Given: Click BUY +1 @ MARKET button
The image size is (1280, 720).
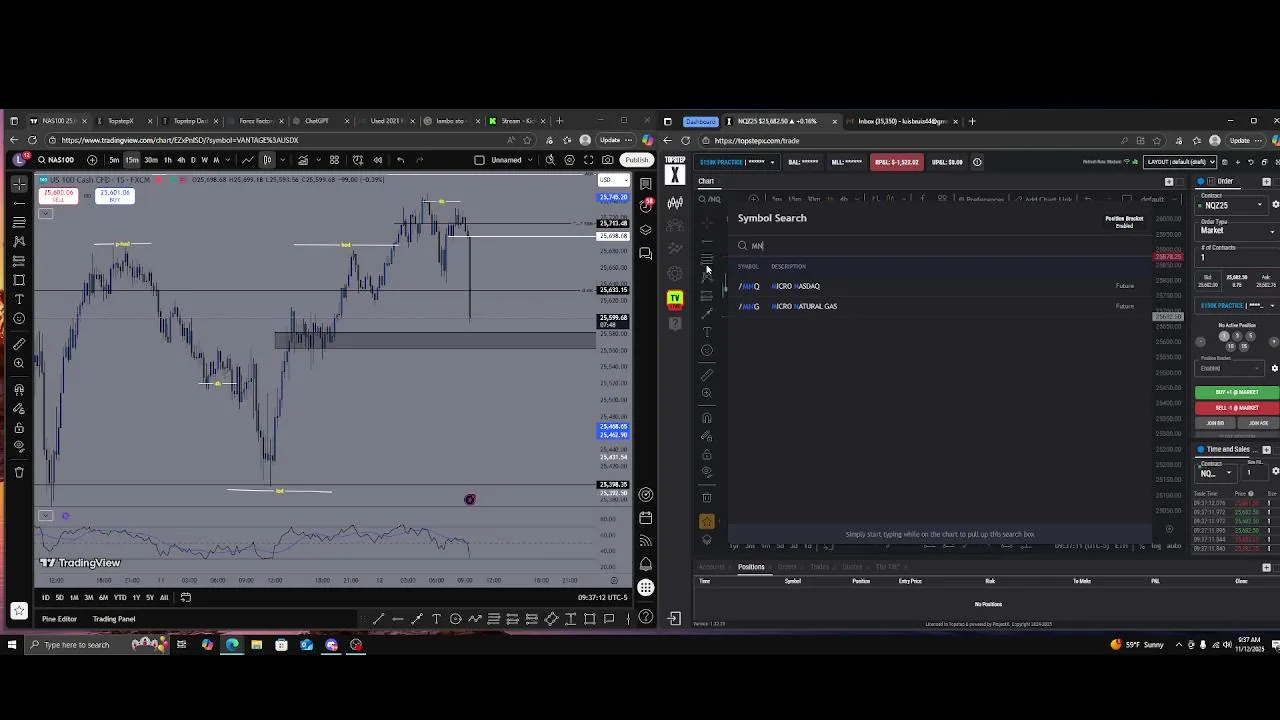Looking at the screenshot, I should point(1237,393).
